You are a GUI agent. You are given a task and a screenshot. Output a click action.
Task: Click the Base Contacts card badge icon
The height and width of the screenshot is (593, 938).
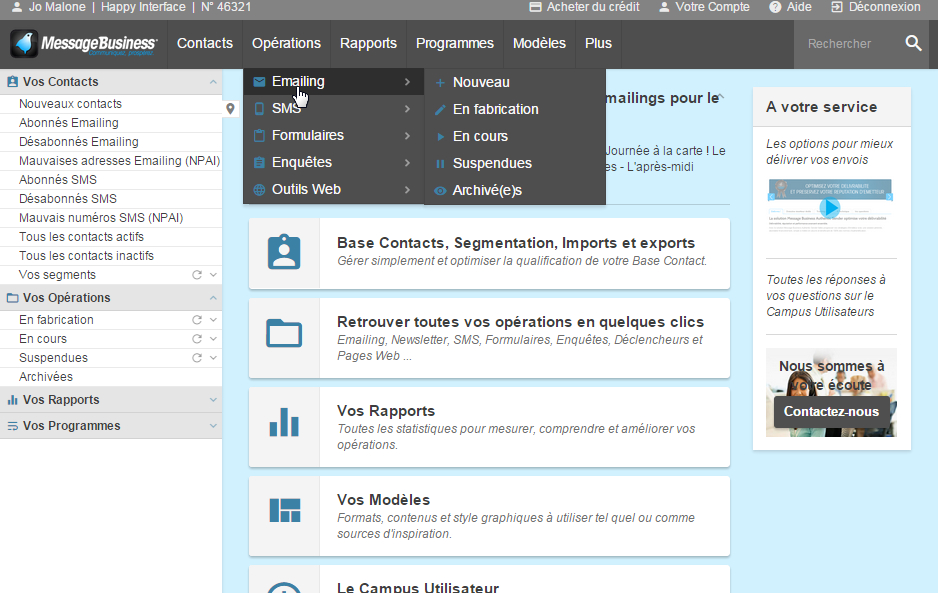pyautogui.click(x=284, y=252)
